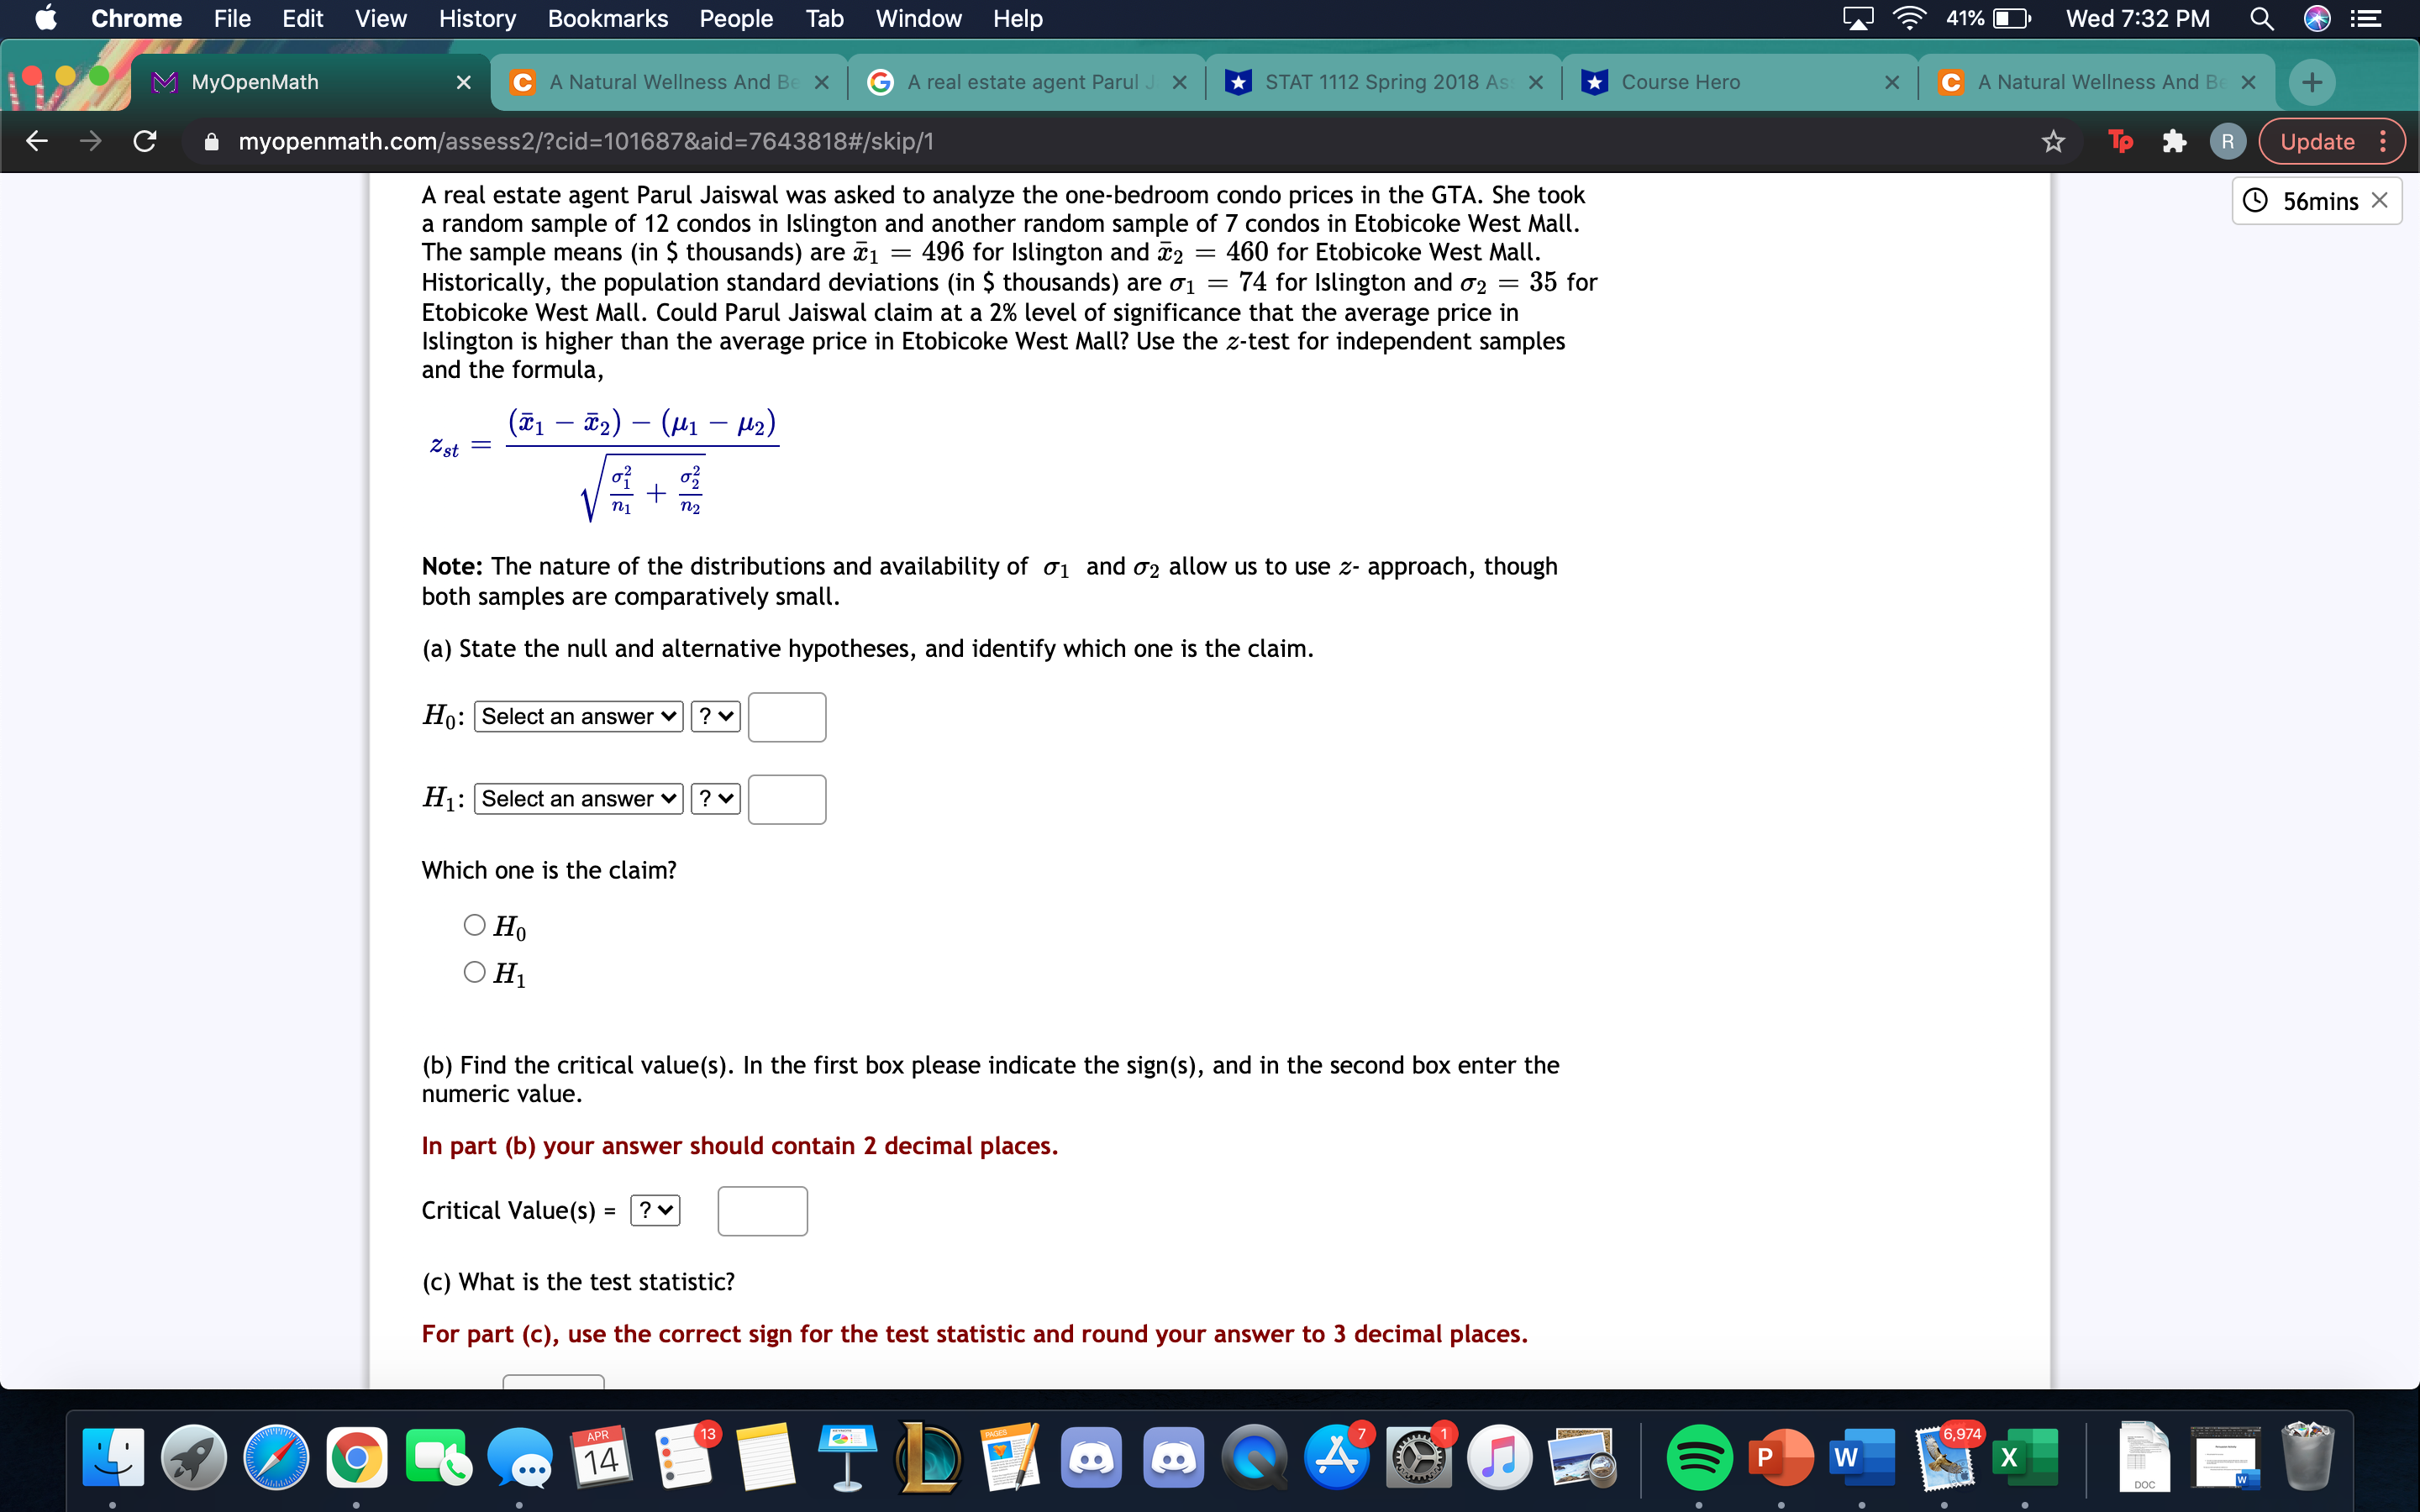
Task: Reload the current page
Action: (x=144, y=141)
